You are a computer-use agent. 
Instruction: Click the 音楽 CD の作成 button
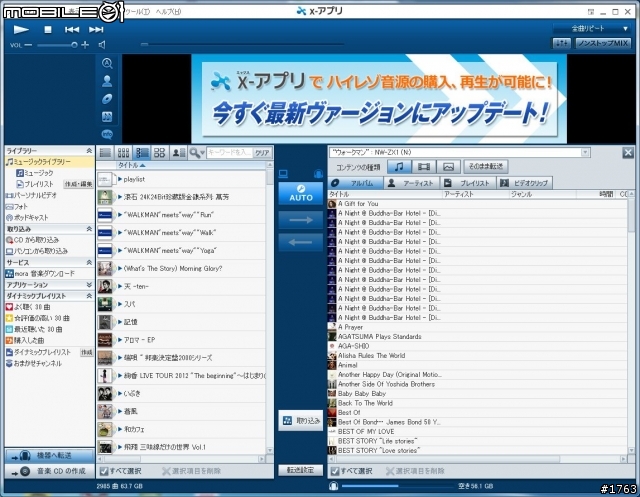[x=49, y=471]
